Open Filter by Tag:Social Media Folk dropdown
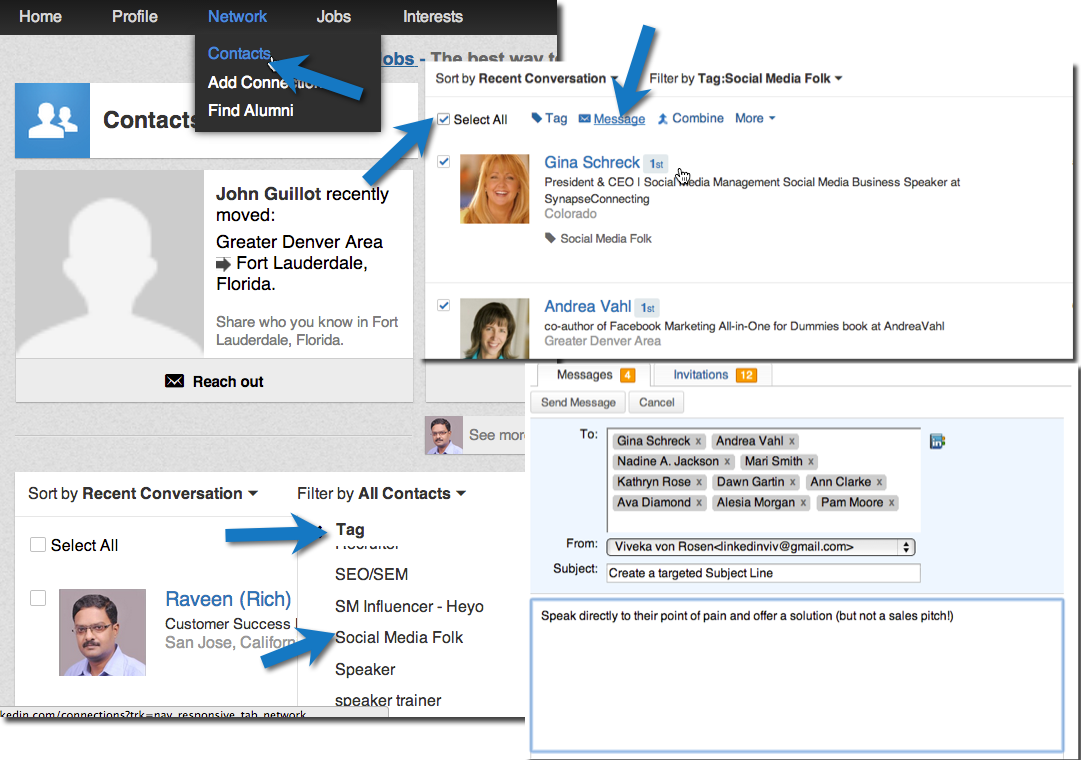Image resolution: width=1081 pixels, height=760 pixels. coord(745,79)
